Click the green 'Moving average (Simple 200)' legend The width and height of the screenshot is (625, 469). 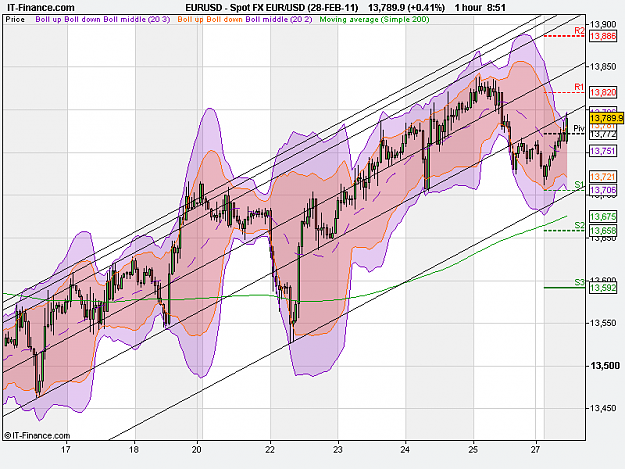pos(374,19)
